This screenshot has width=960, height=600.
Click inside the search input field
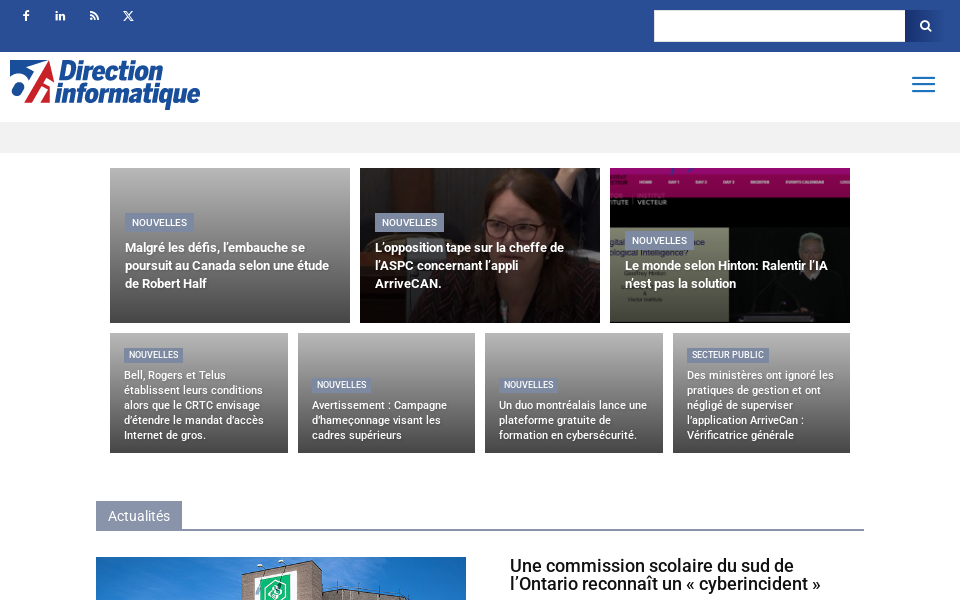pos(780,26)
